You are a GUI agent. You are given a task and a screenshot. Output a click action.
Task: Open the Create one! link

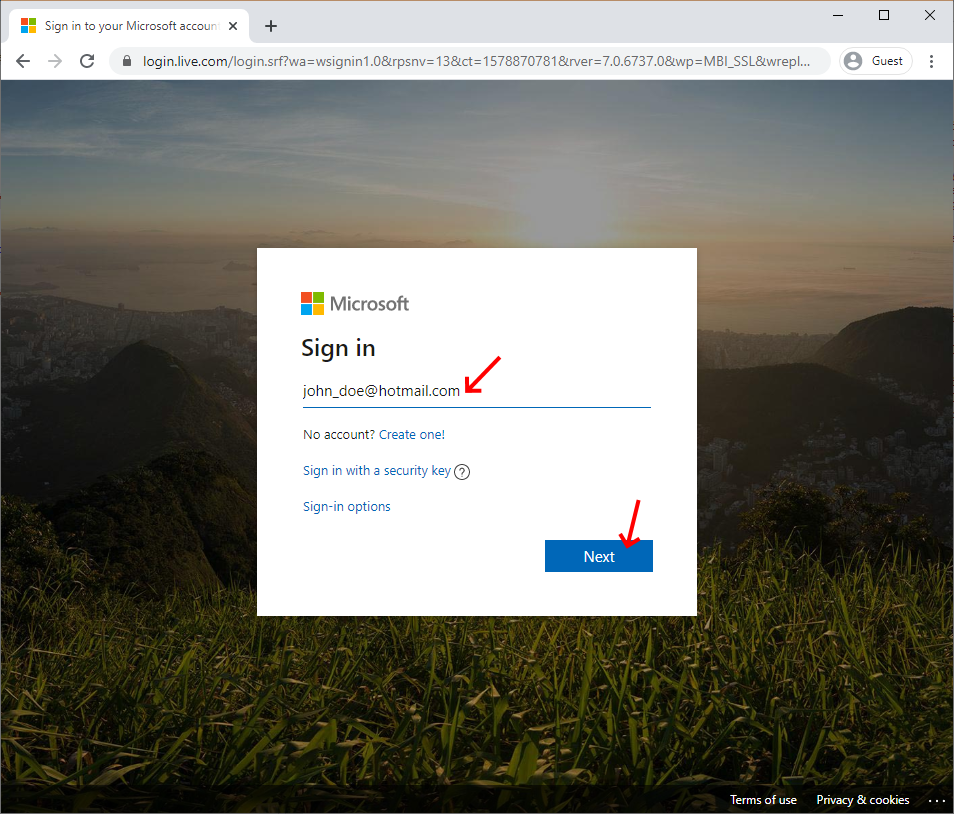tap(411, 435)
